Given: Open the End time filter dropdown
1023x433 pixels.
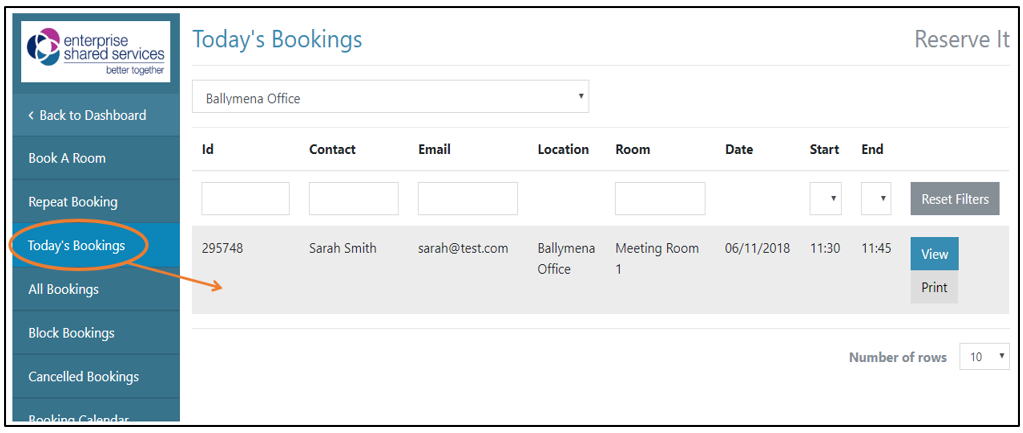Looking at the screenshot, I should pyautogui.click(x=876, y=199).
